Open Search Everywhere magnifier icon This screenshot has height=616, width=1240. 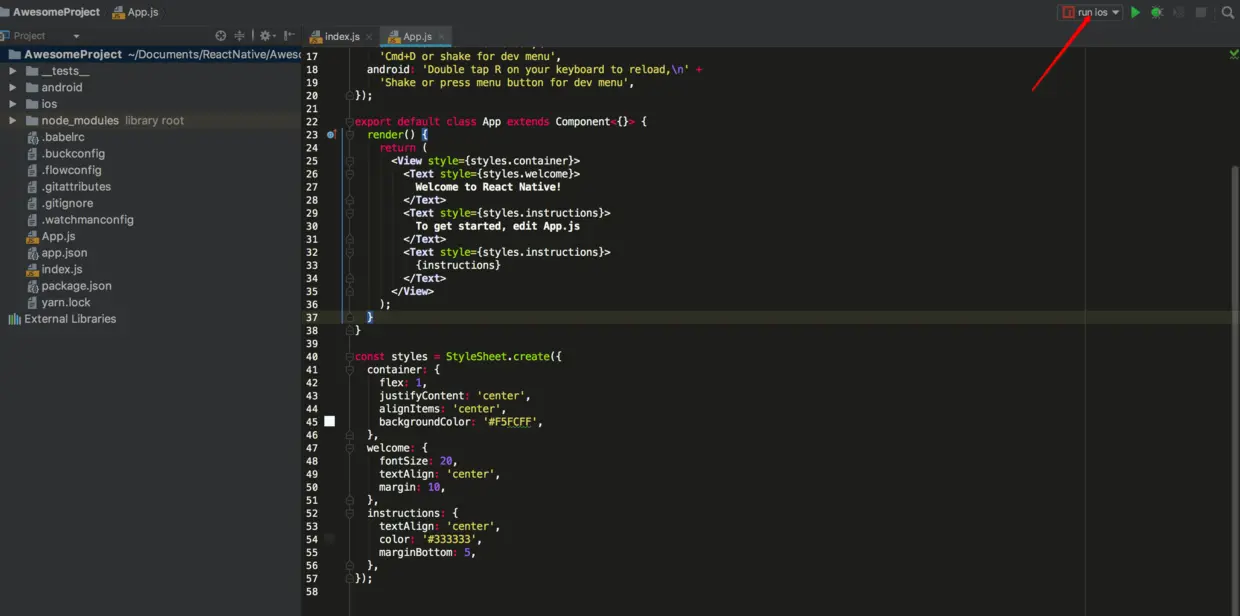click(x=1228, y=12)
